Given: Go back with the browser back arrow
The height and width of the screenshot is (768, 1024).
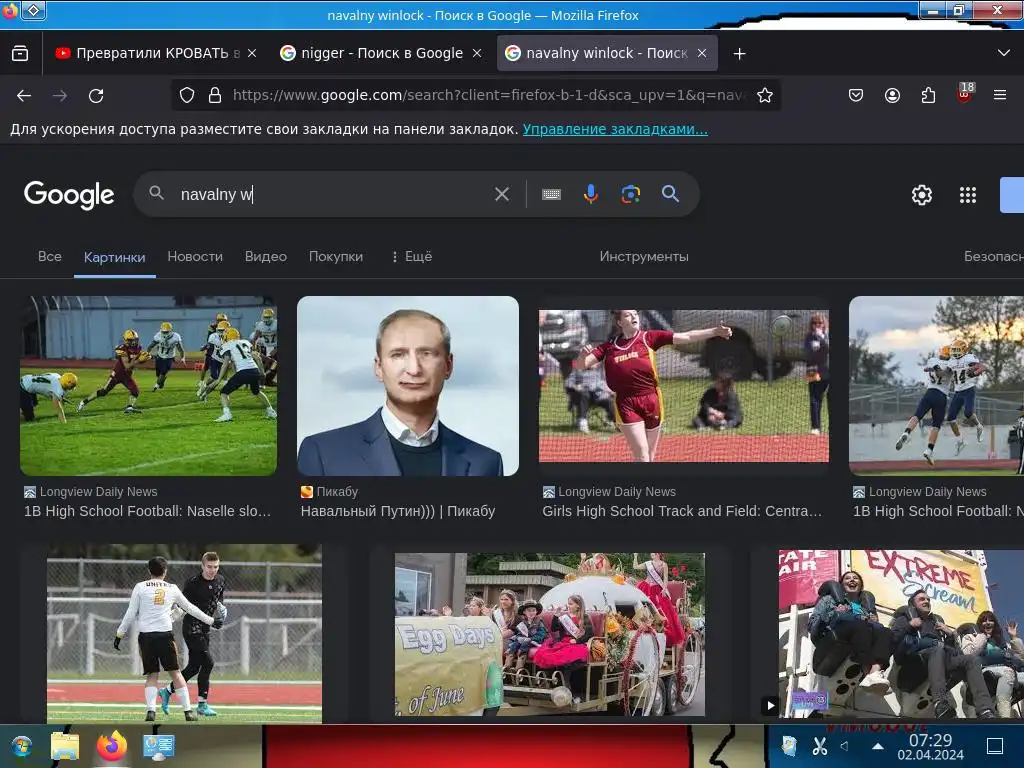Looking at the screenshot, I should (24, 96).
